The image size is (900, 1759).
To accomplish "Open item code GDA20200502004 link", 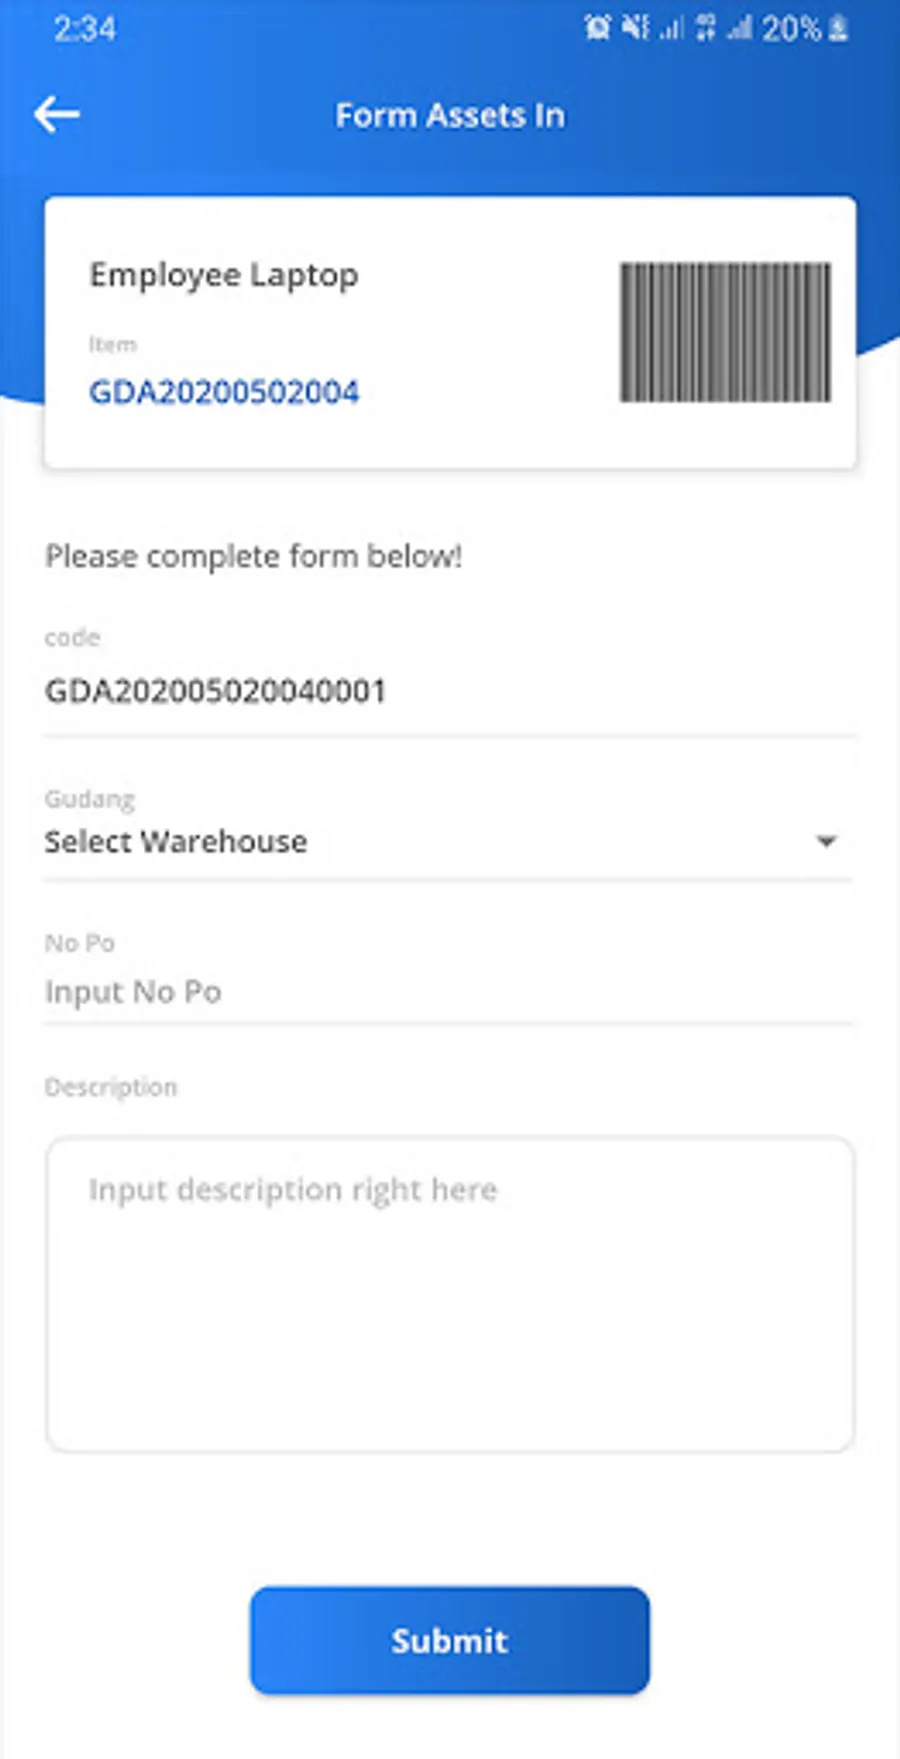I will point(224,392).
